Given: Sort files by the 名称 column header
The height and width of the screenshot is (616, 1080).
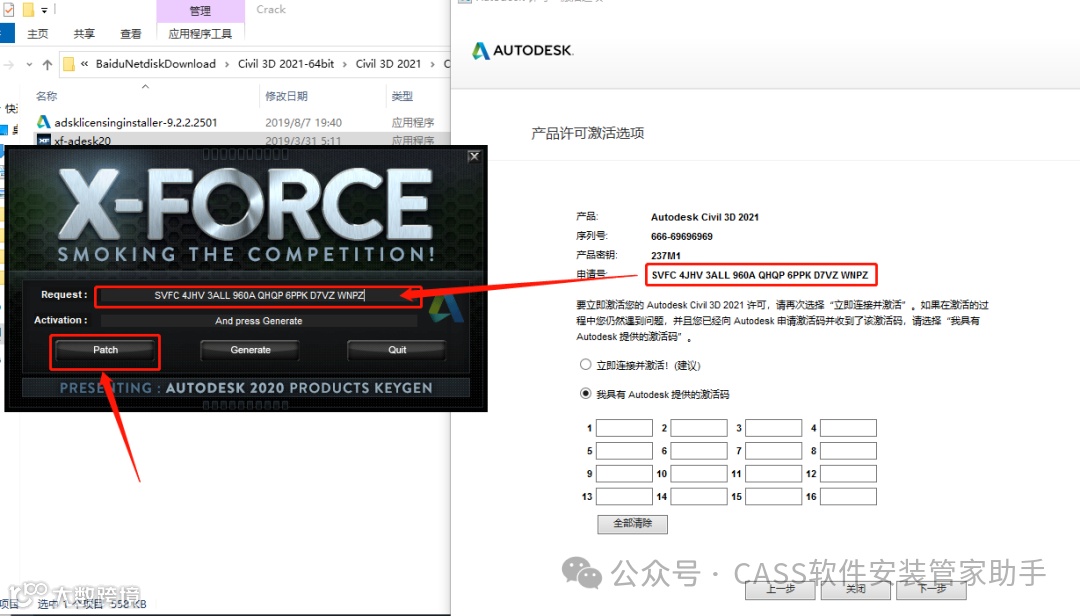Looking at the screenshot, I should 47,96.
